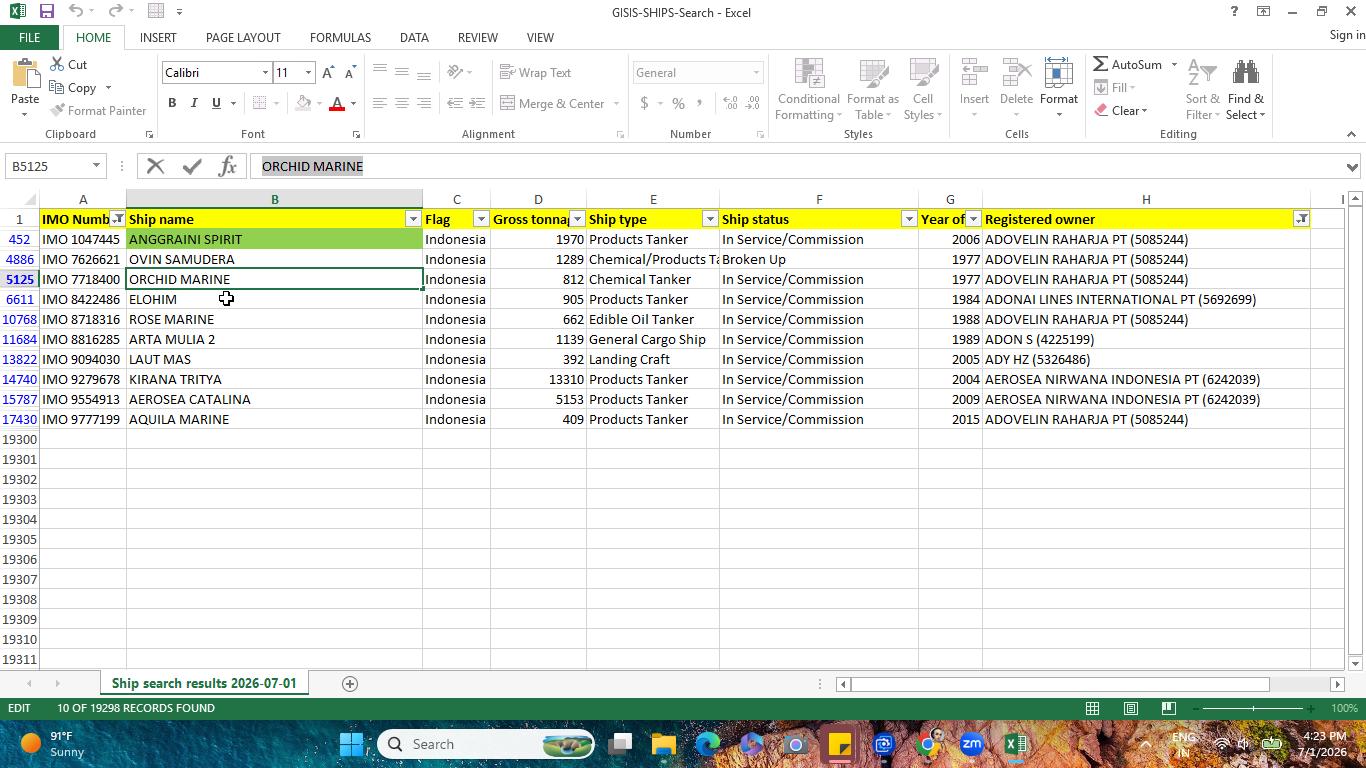The image size is (1366, 768).
Task: Align cell text to the left
Action: coord(379,103)
